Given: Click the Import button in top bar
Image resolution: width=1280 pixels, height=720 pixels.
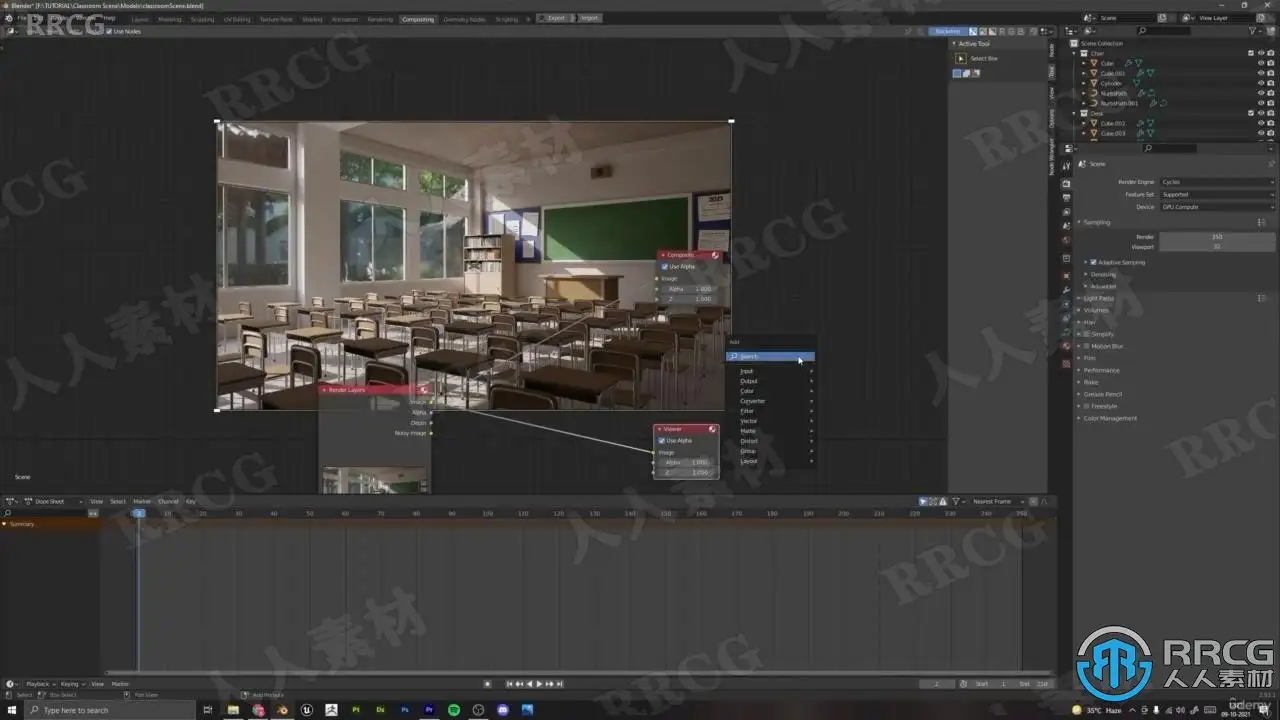Looking at the screenshot, I should tap(588, 18).
